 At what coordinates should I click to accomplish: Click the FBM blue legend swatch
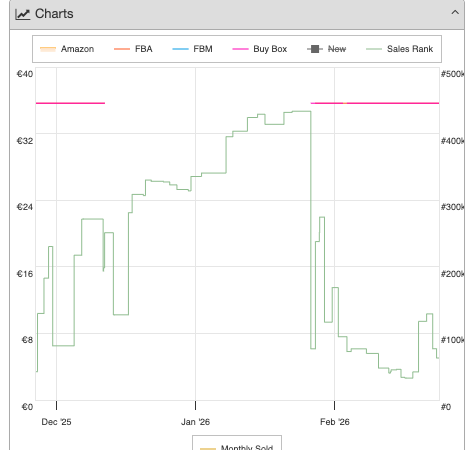(180, 49)
